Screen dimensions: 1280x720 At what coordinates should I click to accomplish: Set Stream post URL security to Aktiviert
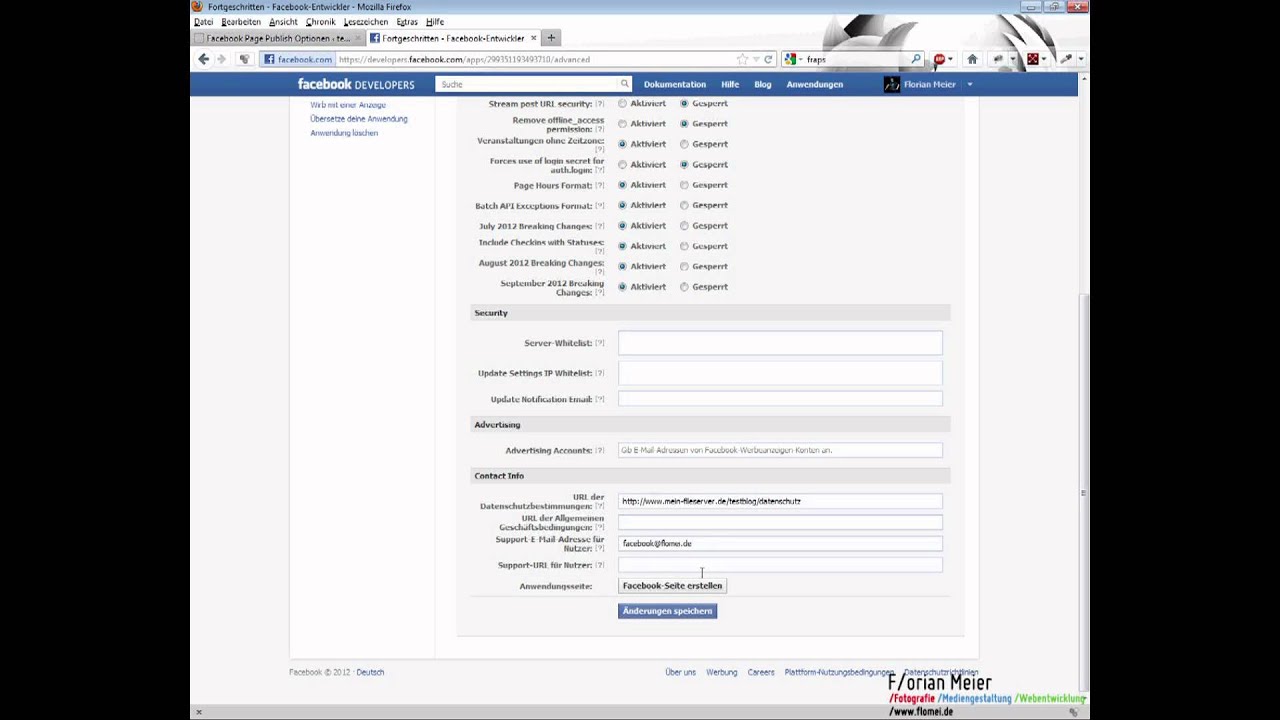click(x=623, y=103)
